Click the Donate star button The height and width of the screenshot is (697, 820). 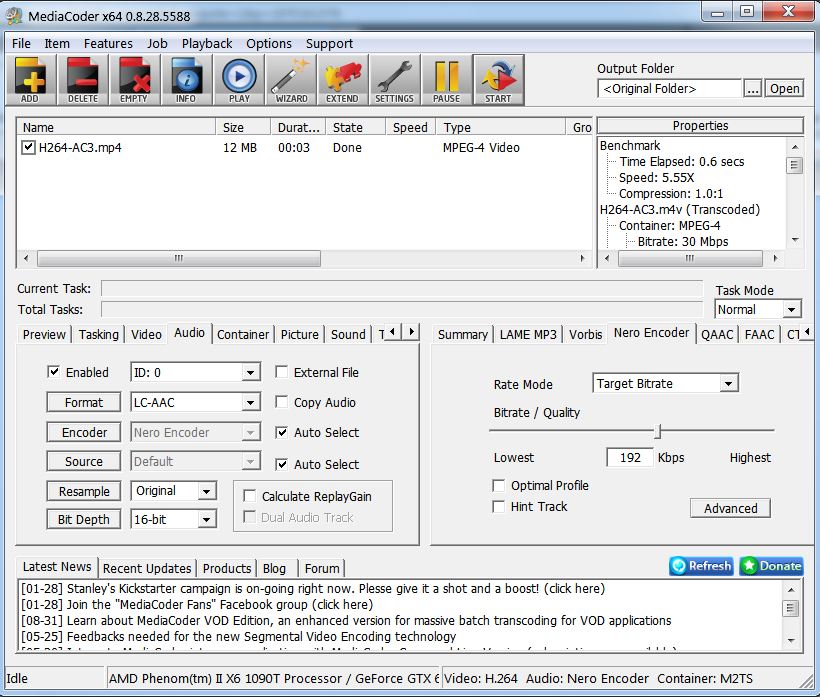(771, 566)
